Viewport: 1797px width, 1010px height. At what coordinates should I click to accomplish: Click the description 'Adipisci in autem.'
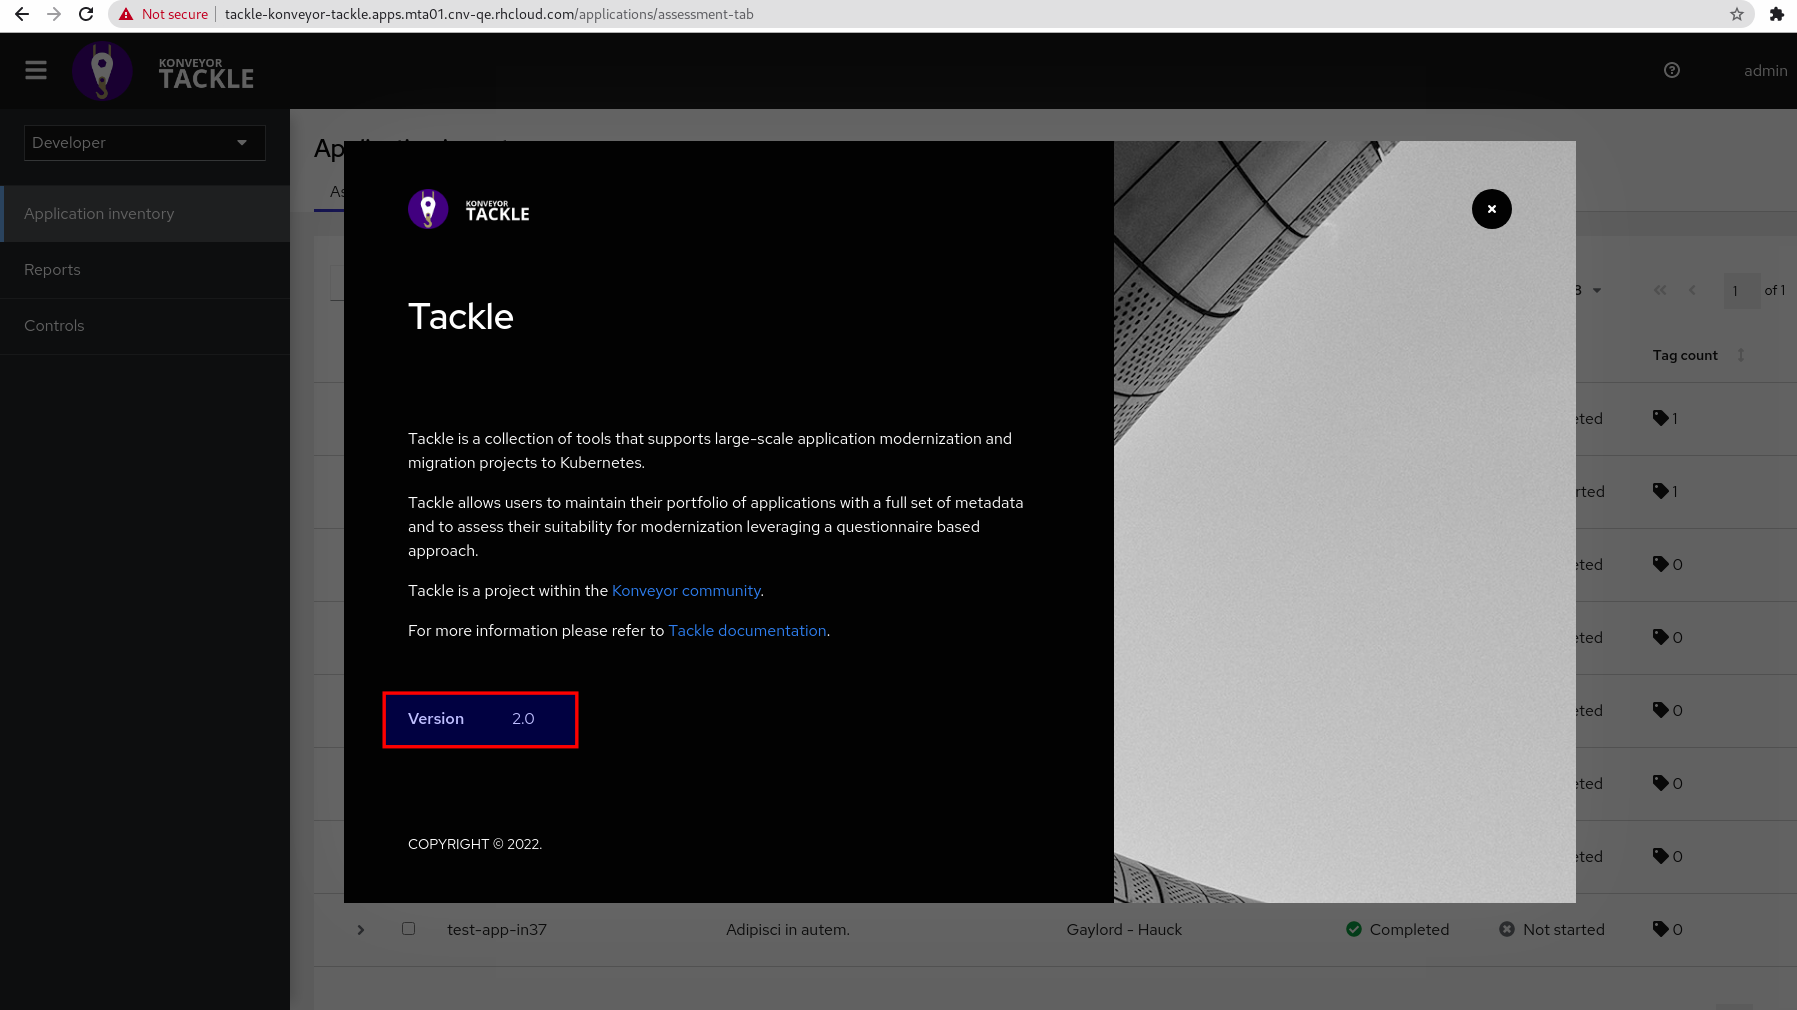point(788,930)
